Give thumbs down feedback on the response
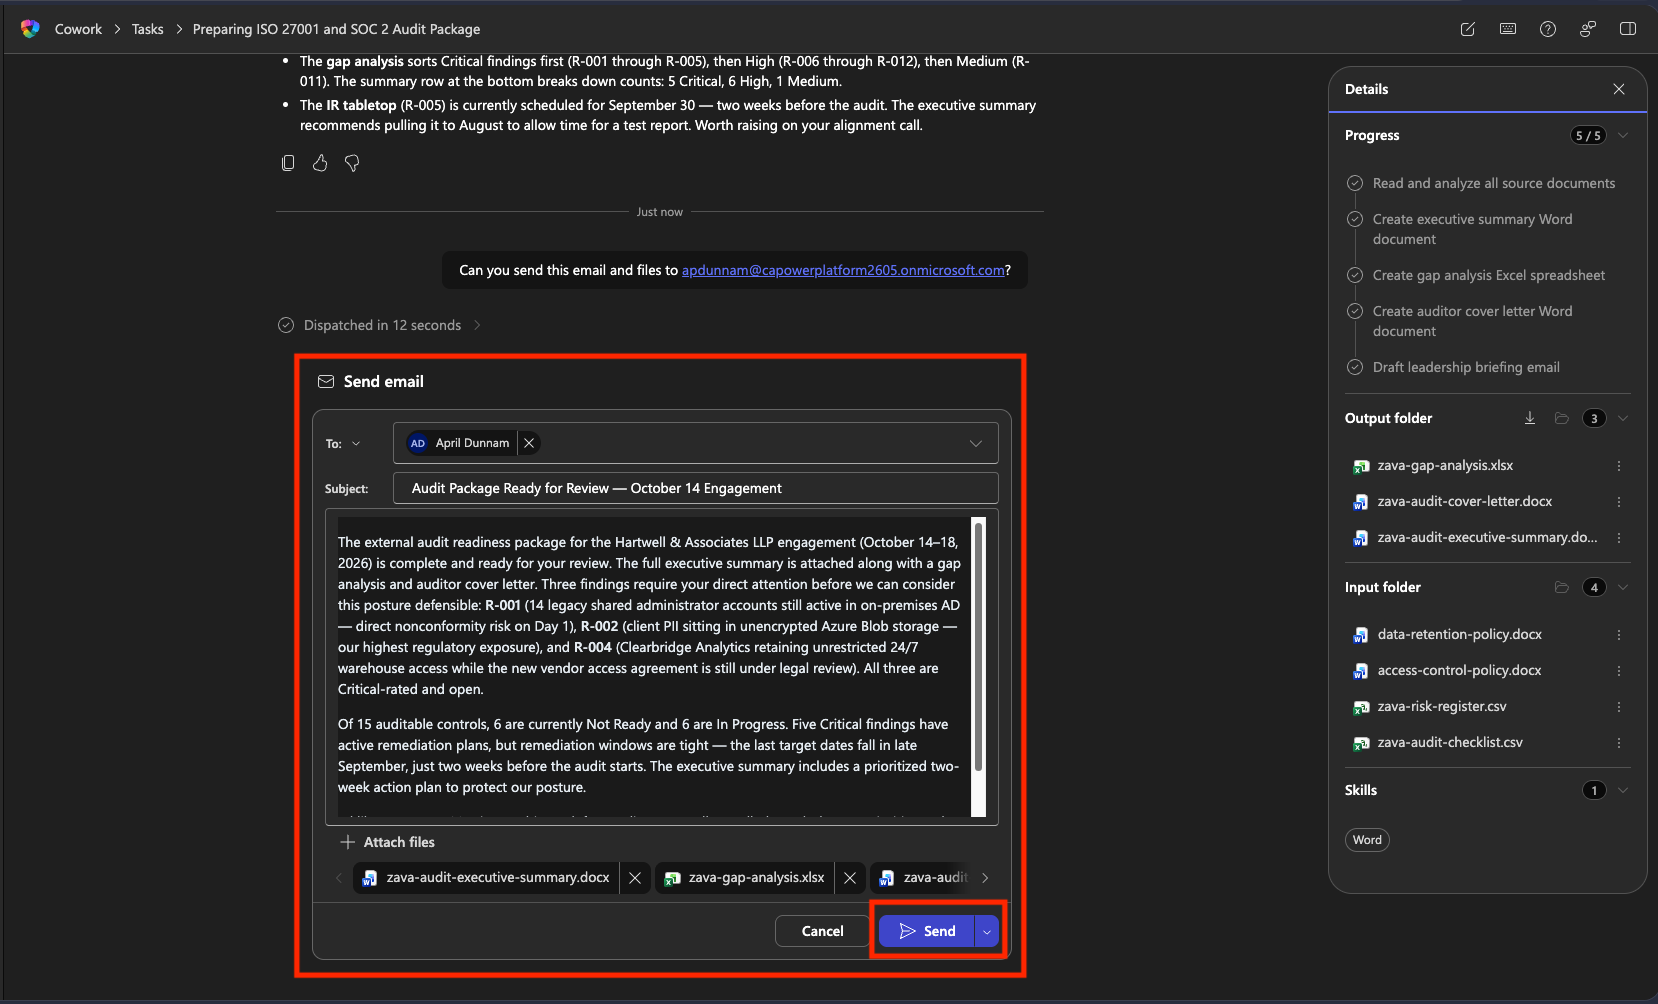Image resolution: width=1658 pixels, height=1004 pixels. (351, 163)
